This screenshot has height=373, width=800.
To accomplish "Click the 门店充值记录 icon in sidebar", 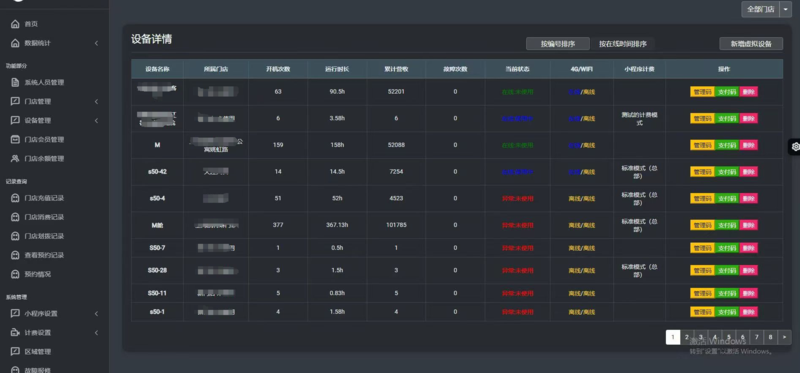I will (15, 198).
